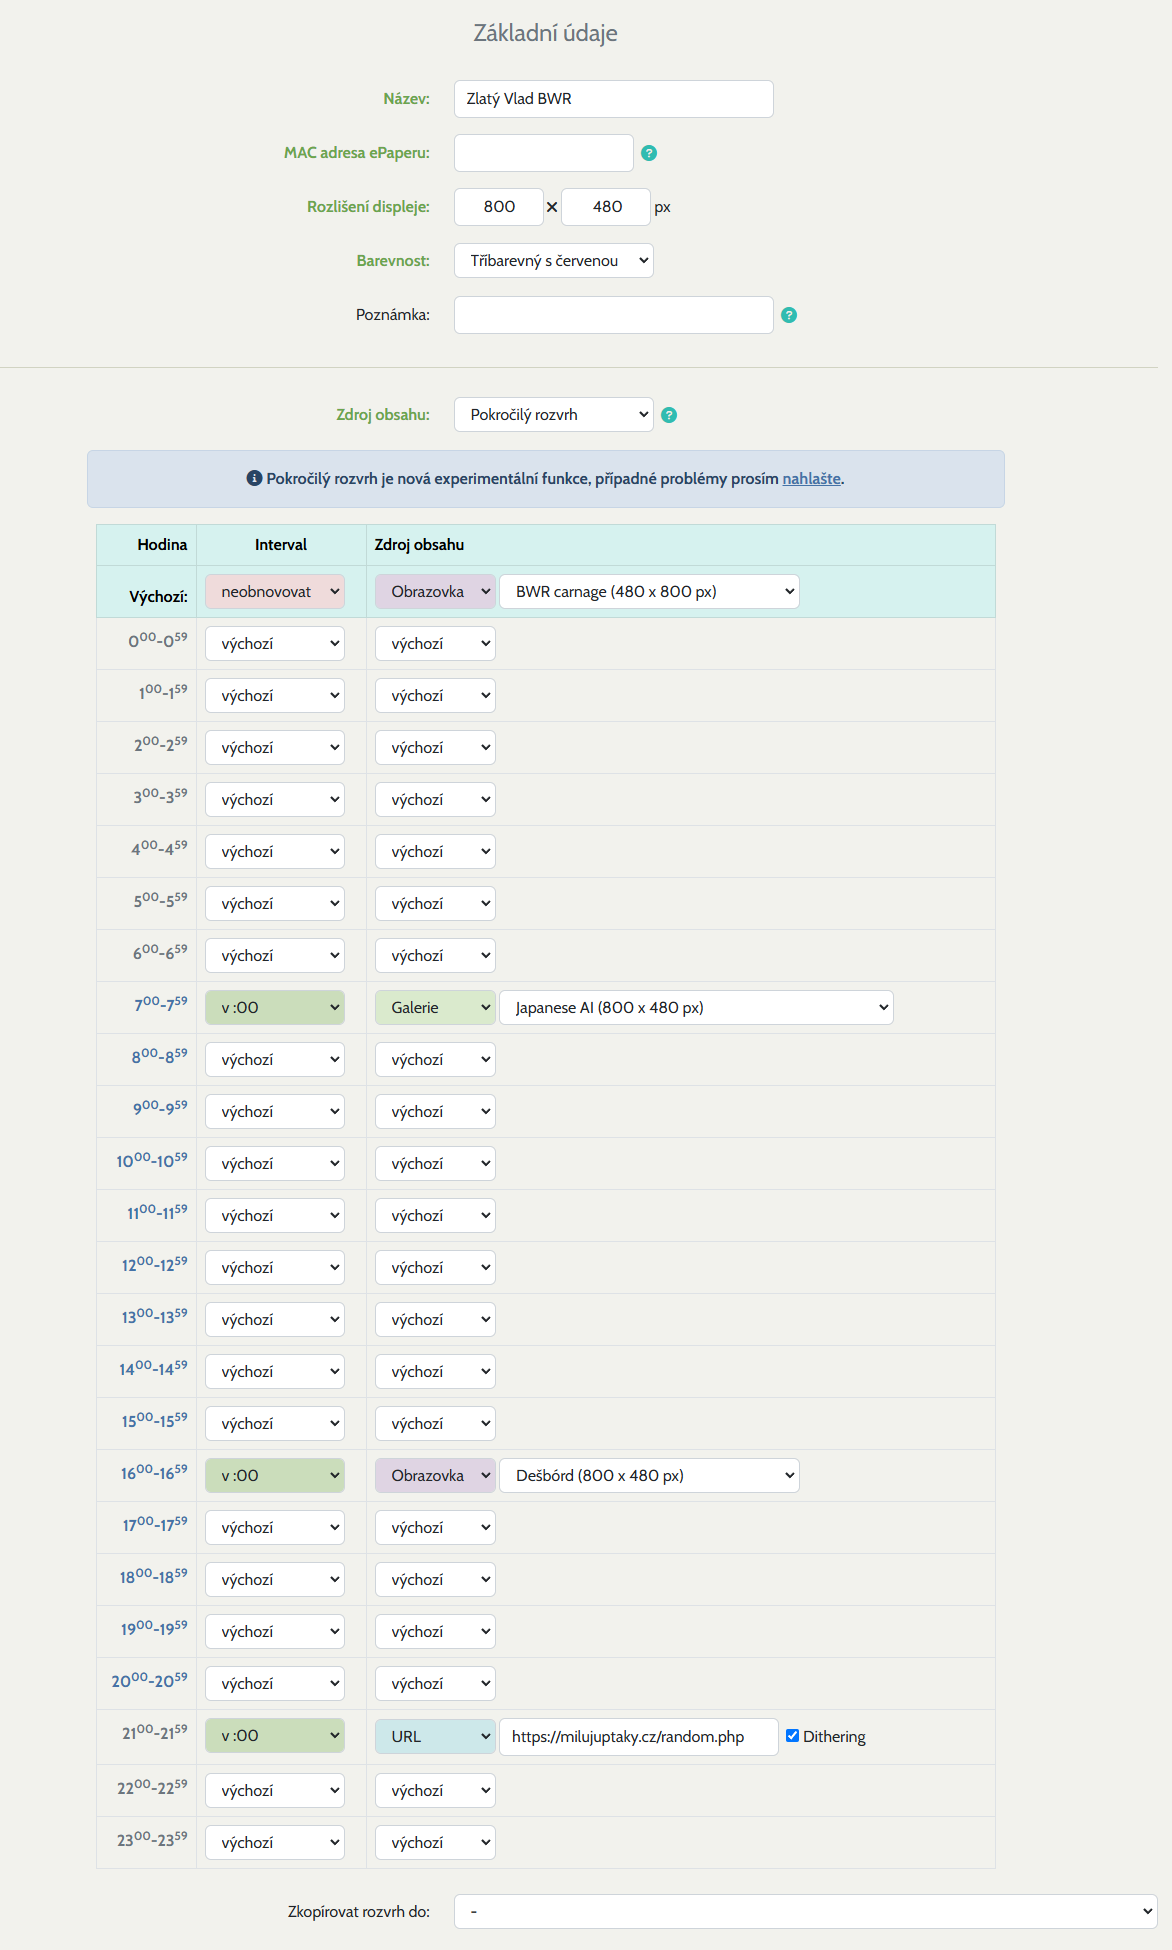Change Japanese AI gallery selection
Viewport: 1172px width, 1950px height.
(x=696, y=1008)
